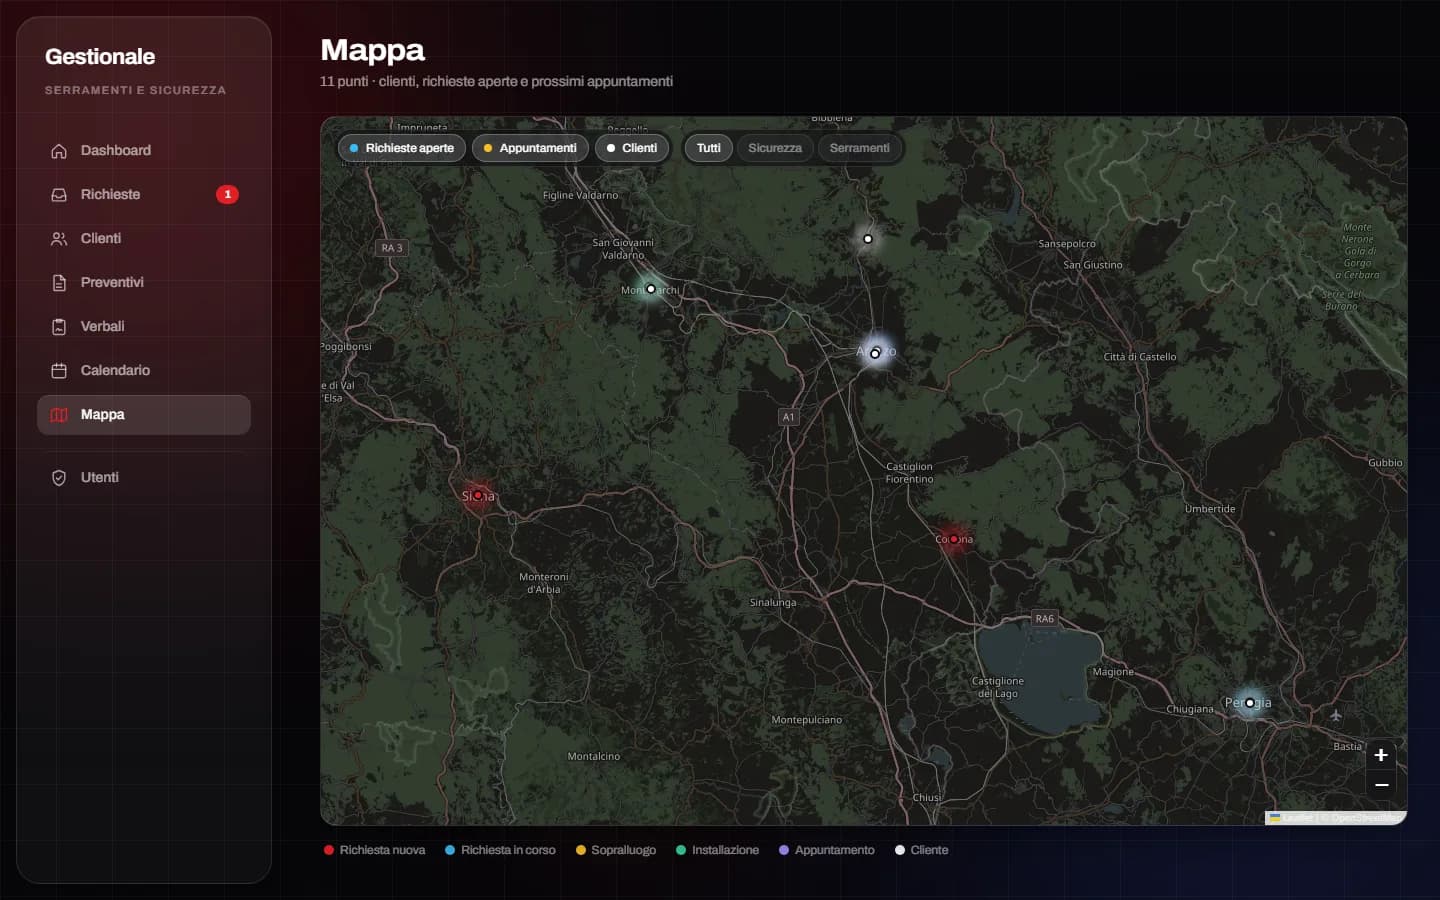
Task: Open Preventivi via its document icon
Action: pos(59,283)
